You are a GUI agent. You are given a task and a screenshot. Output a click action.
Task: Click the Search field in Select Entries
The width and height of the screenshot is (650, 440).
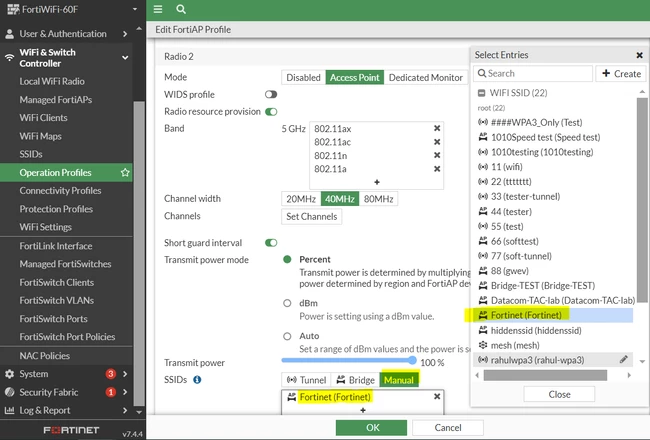coord(533,73)
